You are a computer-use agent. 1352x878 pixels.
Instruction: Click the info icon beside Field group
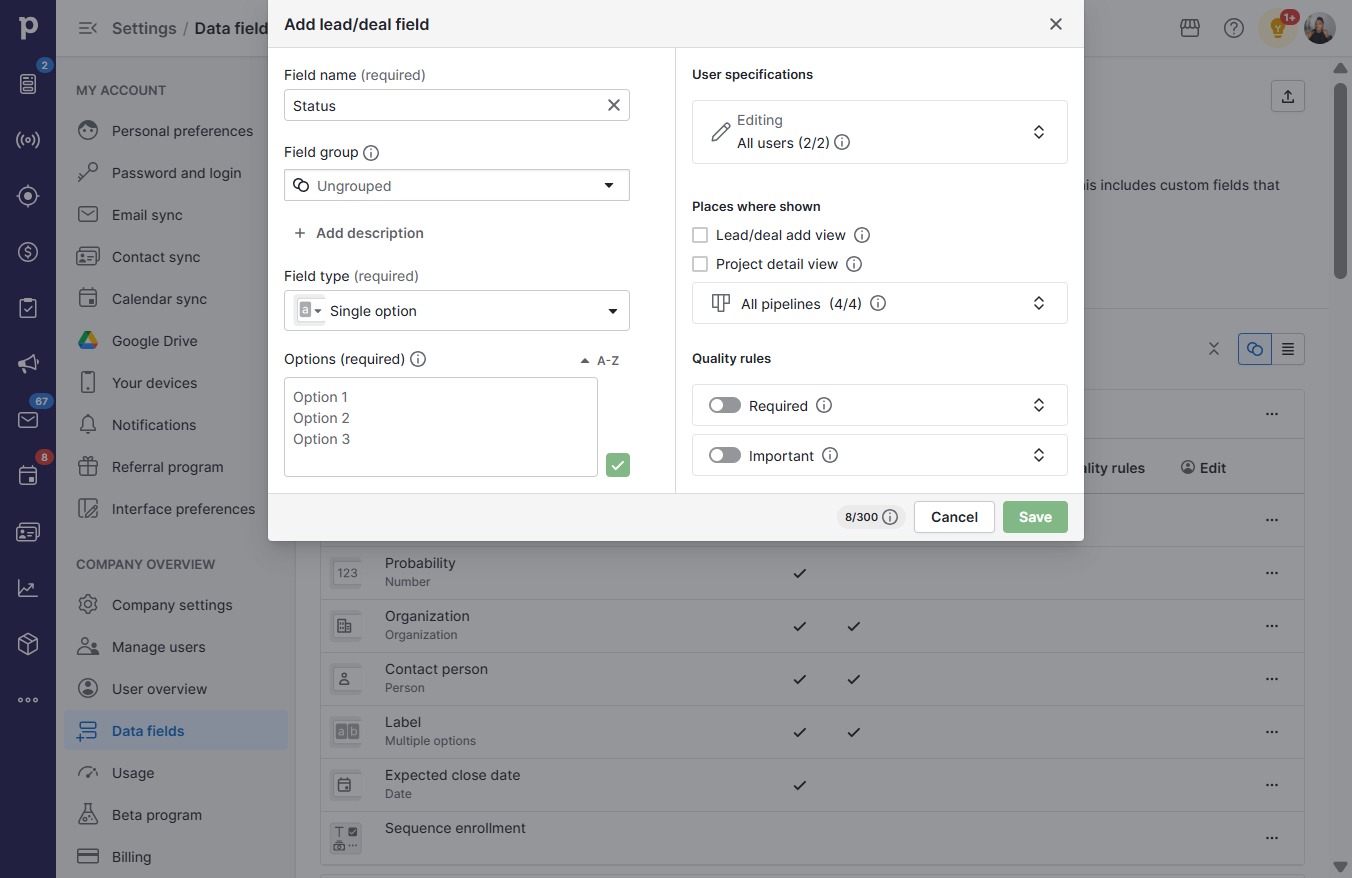371,153
